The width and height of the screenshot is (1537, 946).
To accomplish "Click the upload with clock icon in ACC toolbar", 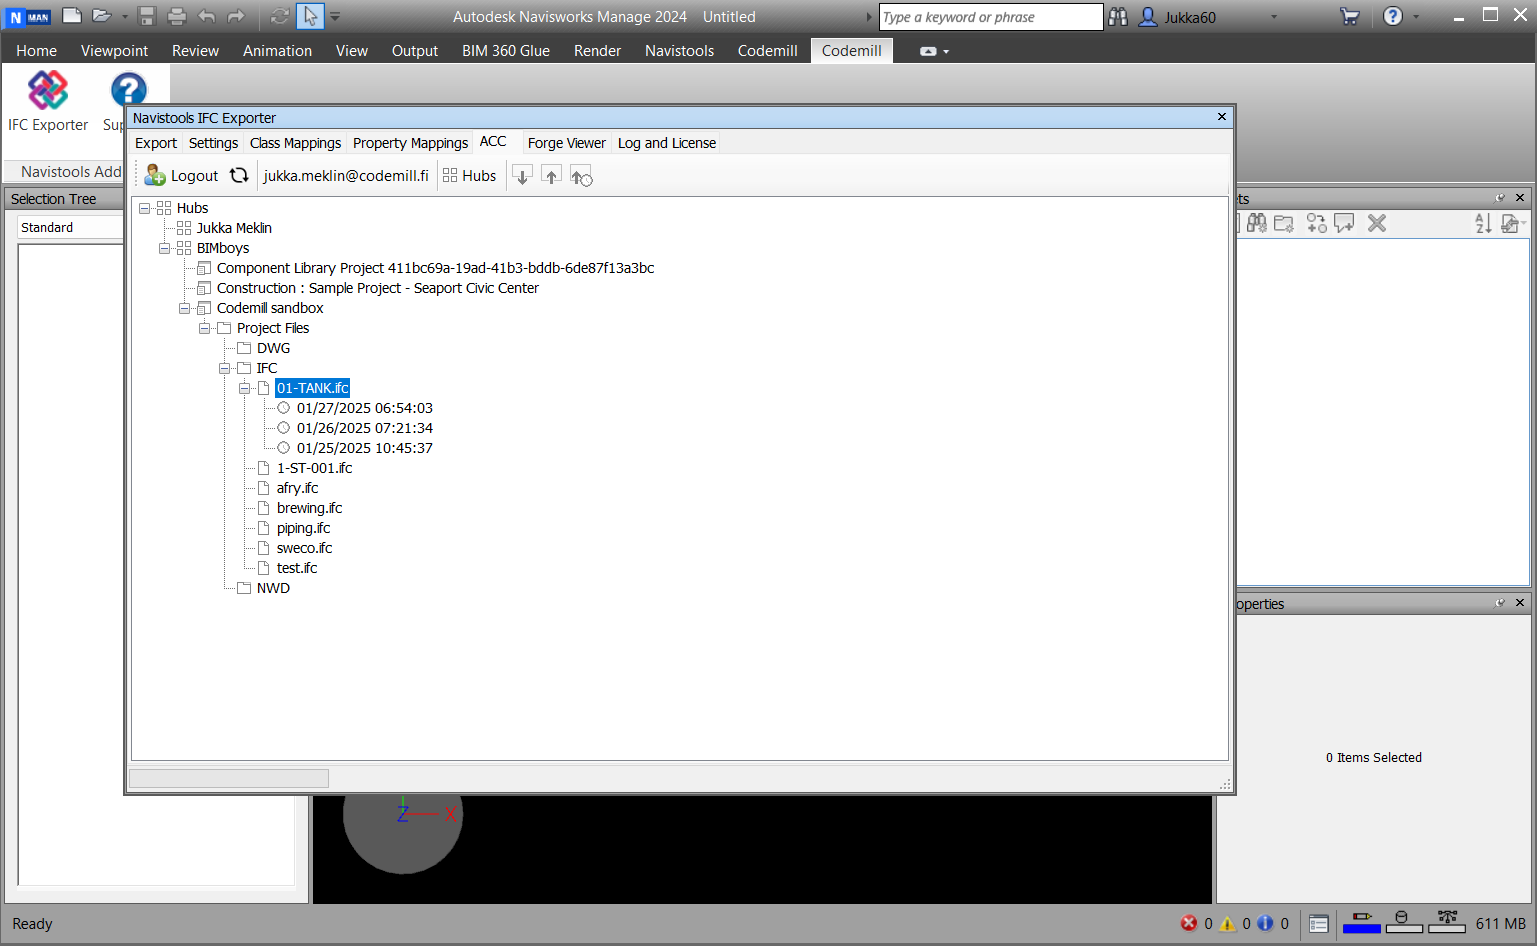I will (581, 176).
